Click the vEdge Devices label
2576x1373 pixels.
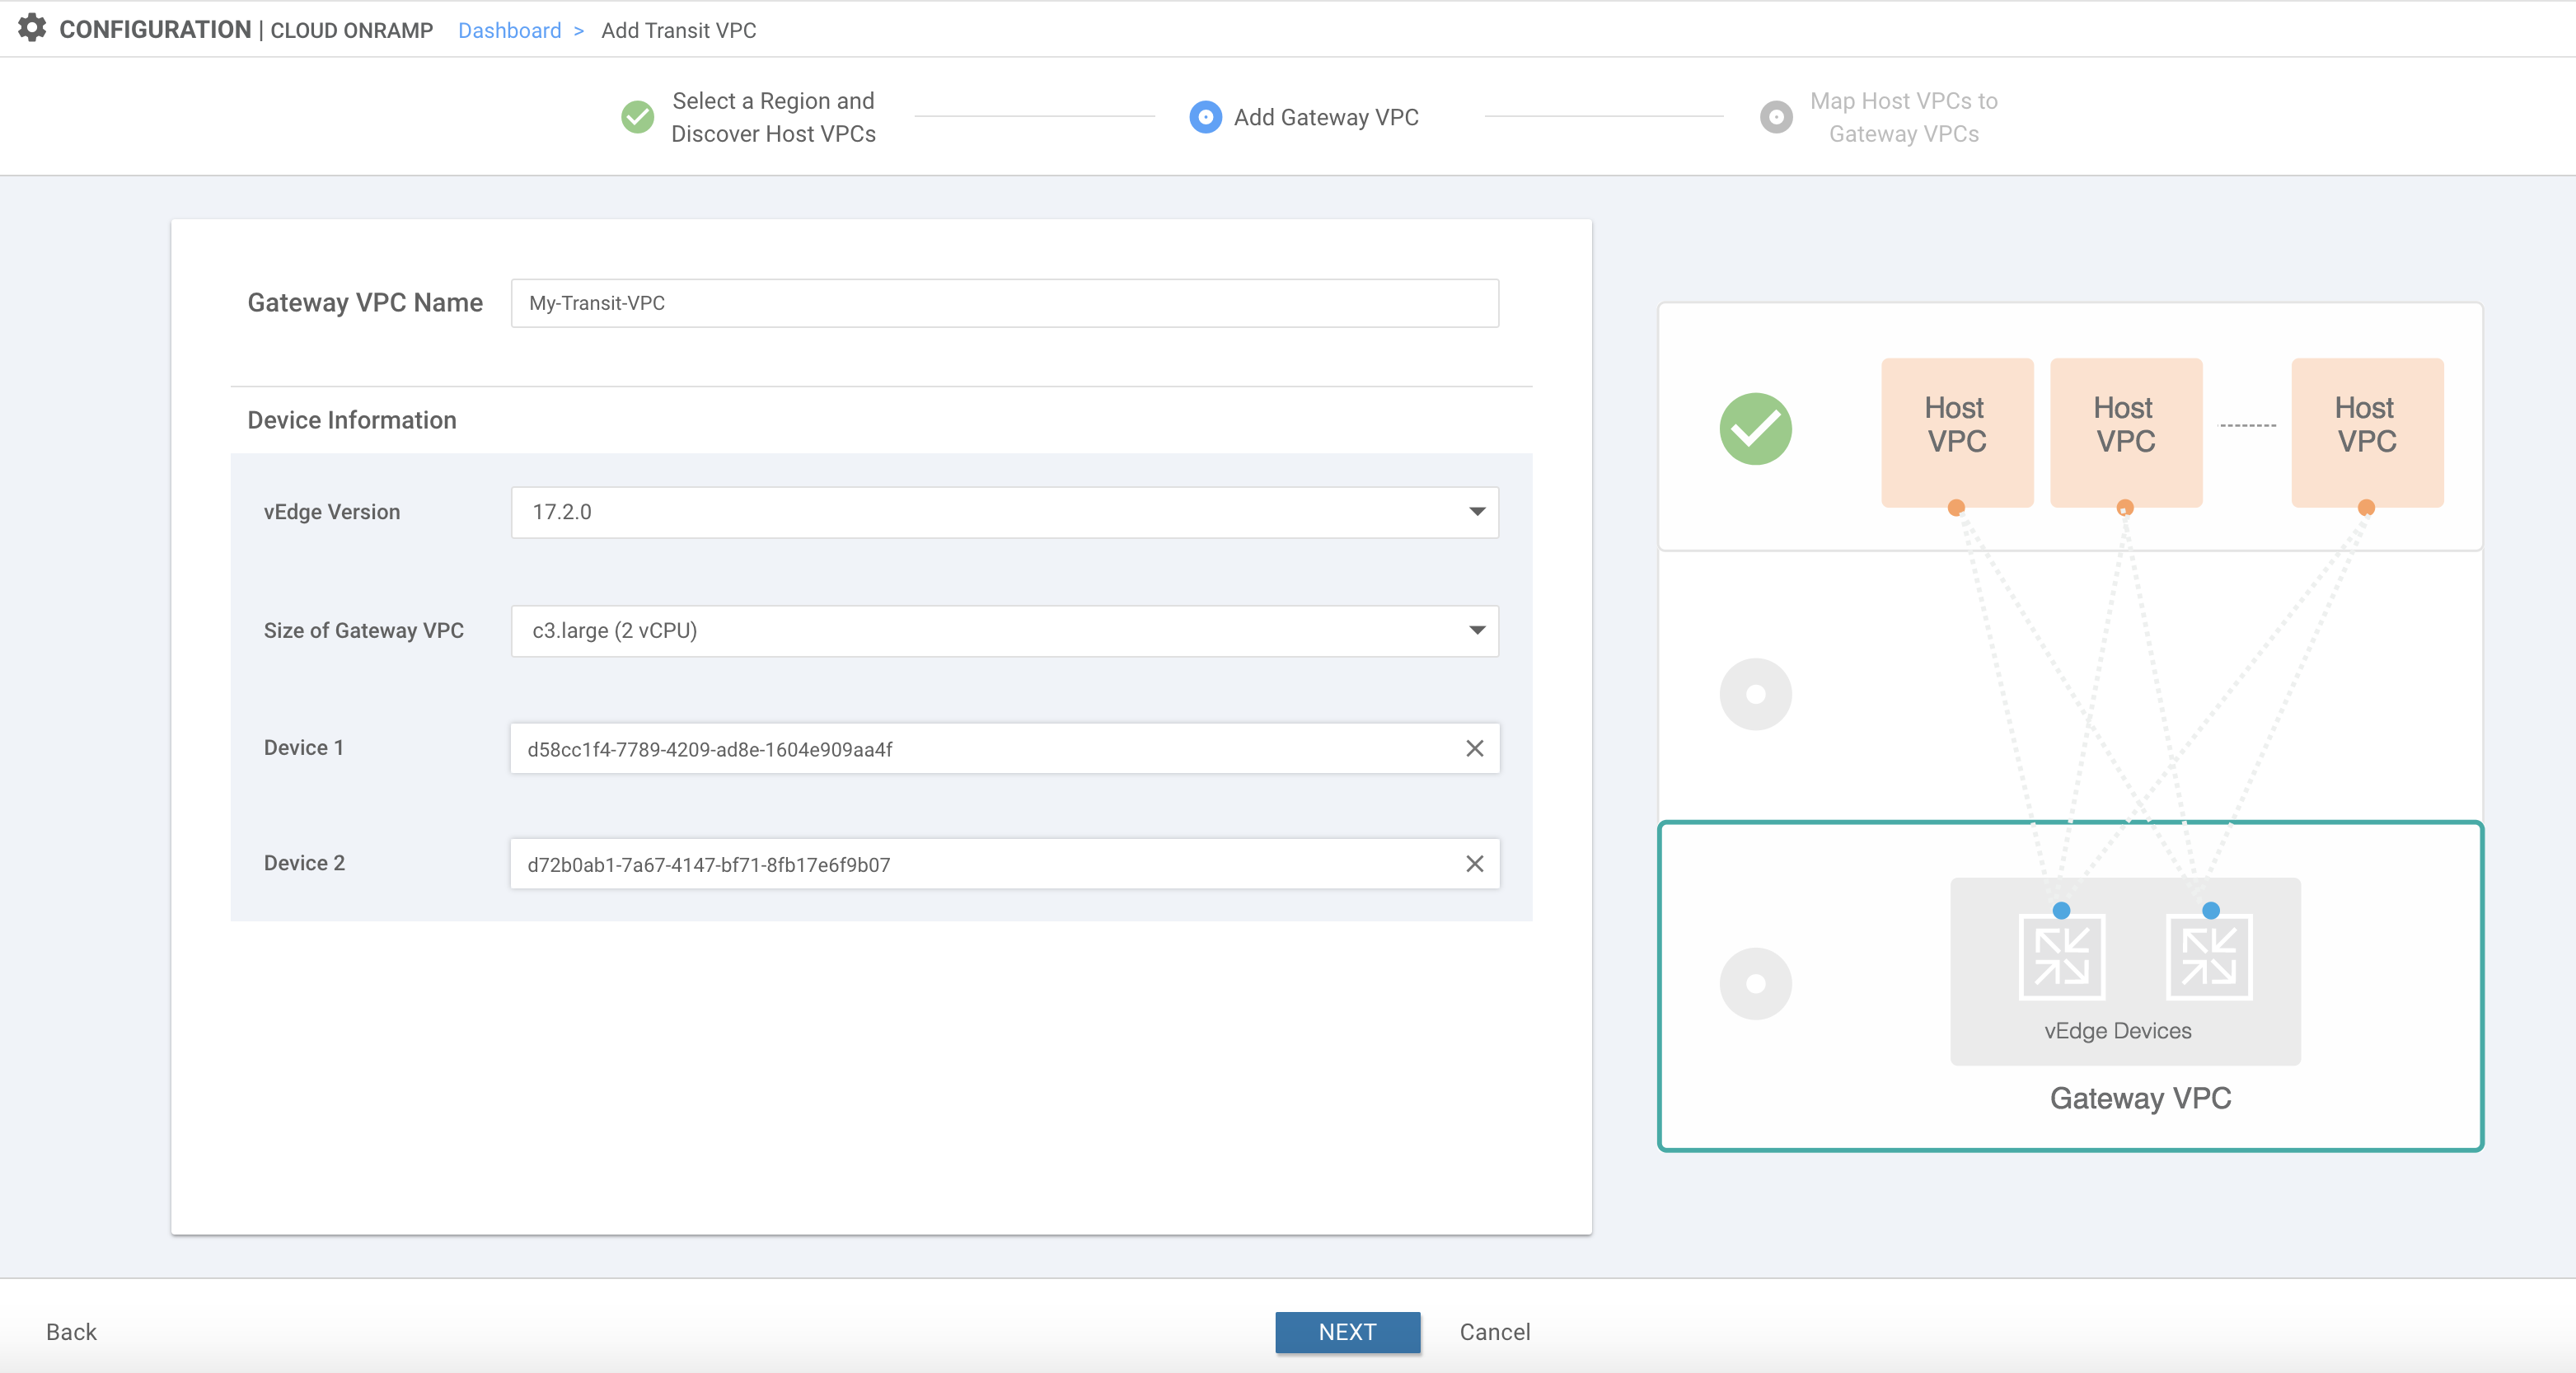pos(2117,1031)
